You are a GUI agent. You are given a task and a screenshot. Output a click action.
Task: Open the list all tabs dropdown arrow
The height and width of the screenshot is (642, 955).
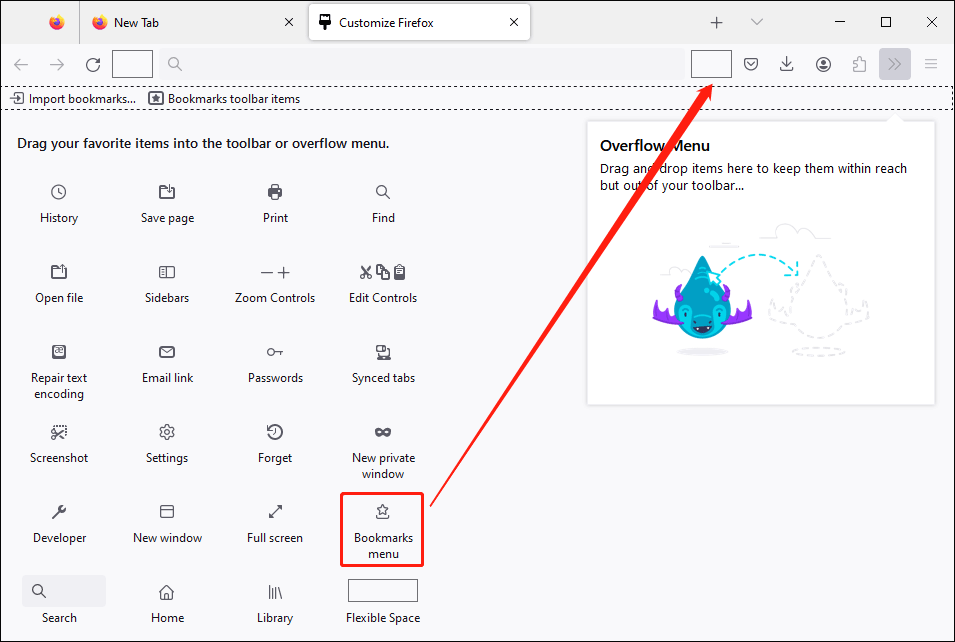pyautogui.click(x=757, y=22)
